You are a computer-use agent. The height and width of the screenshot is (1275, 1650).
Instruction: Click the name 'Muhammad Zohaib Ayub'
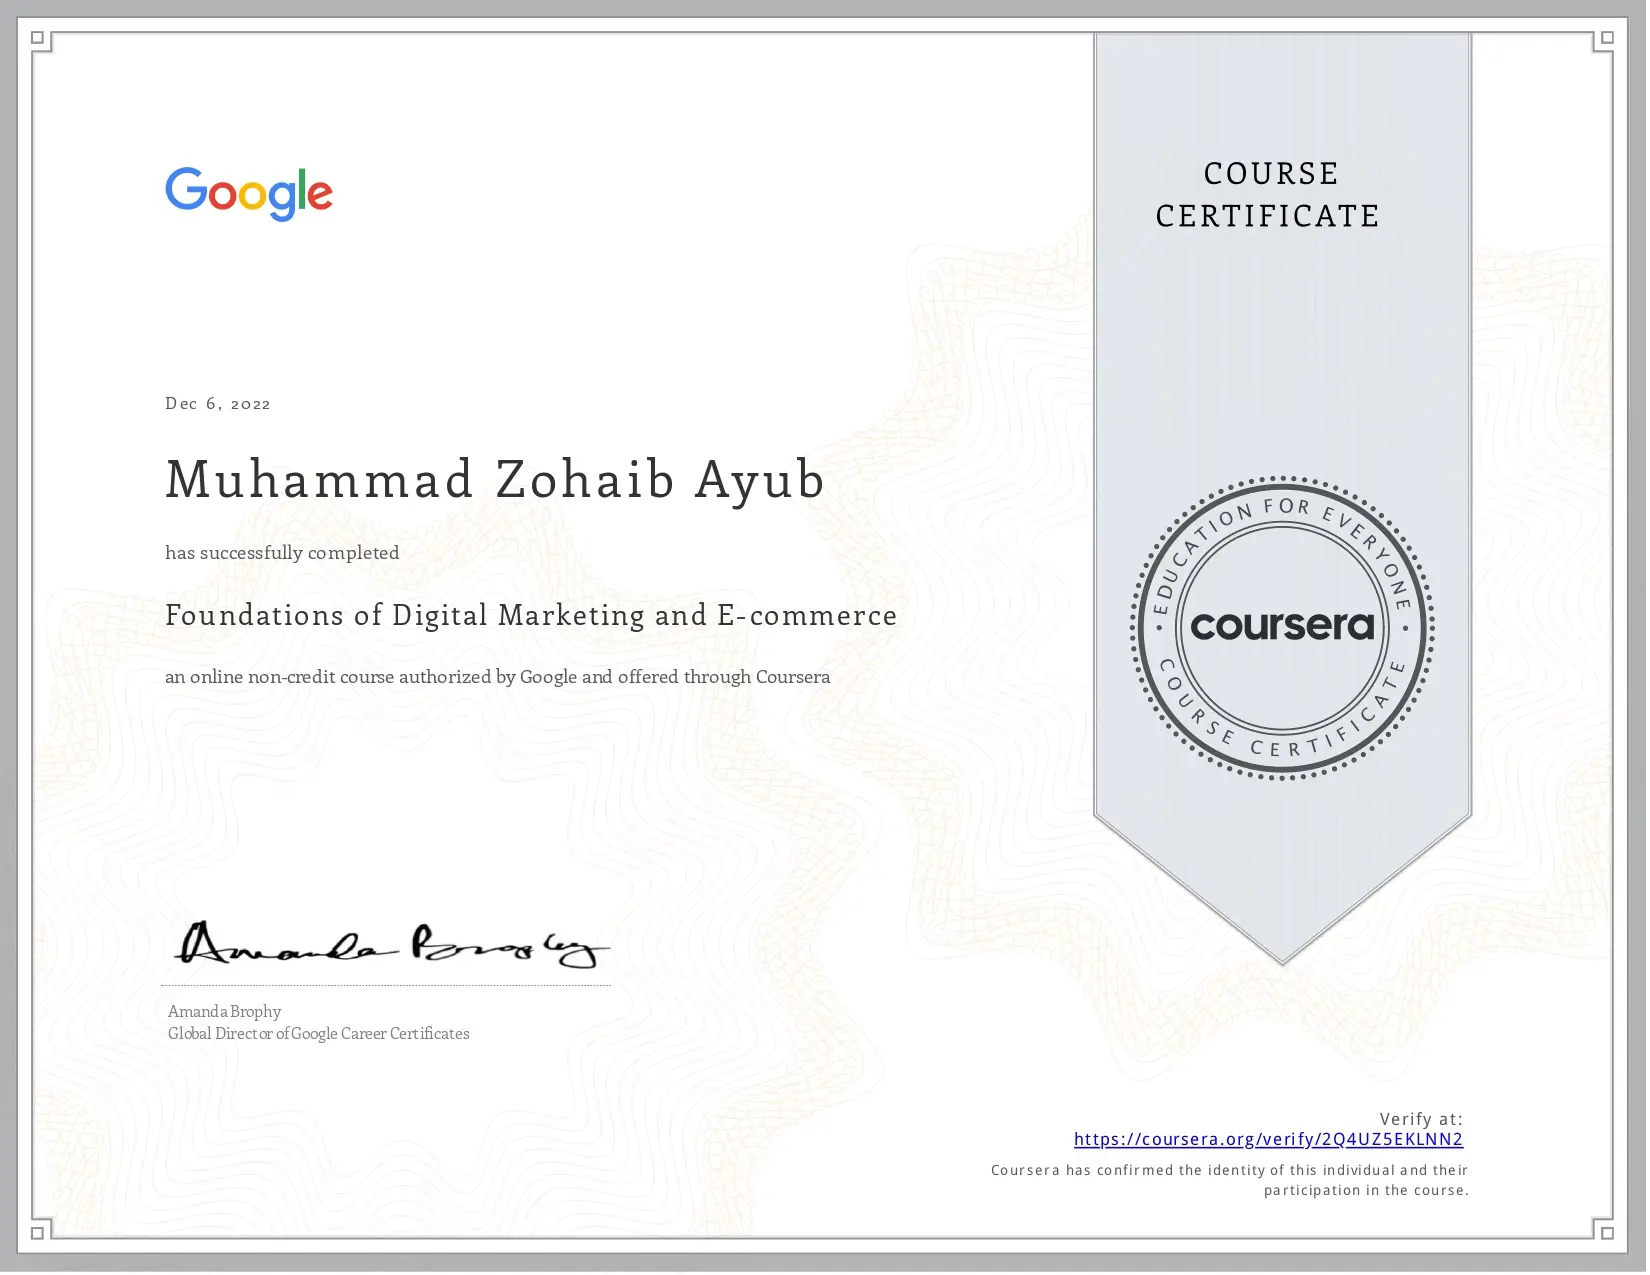495,479
